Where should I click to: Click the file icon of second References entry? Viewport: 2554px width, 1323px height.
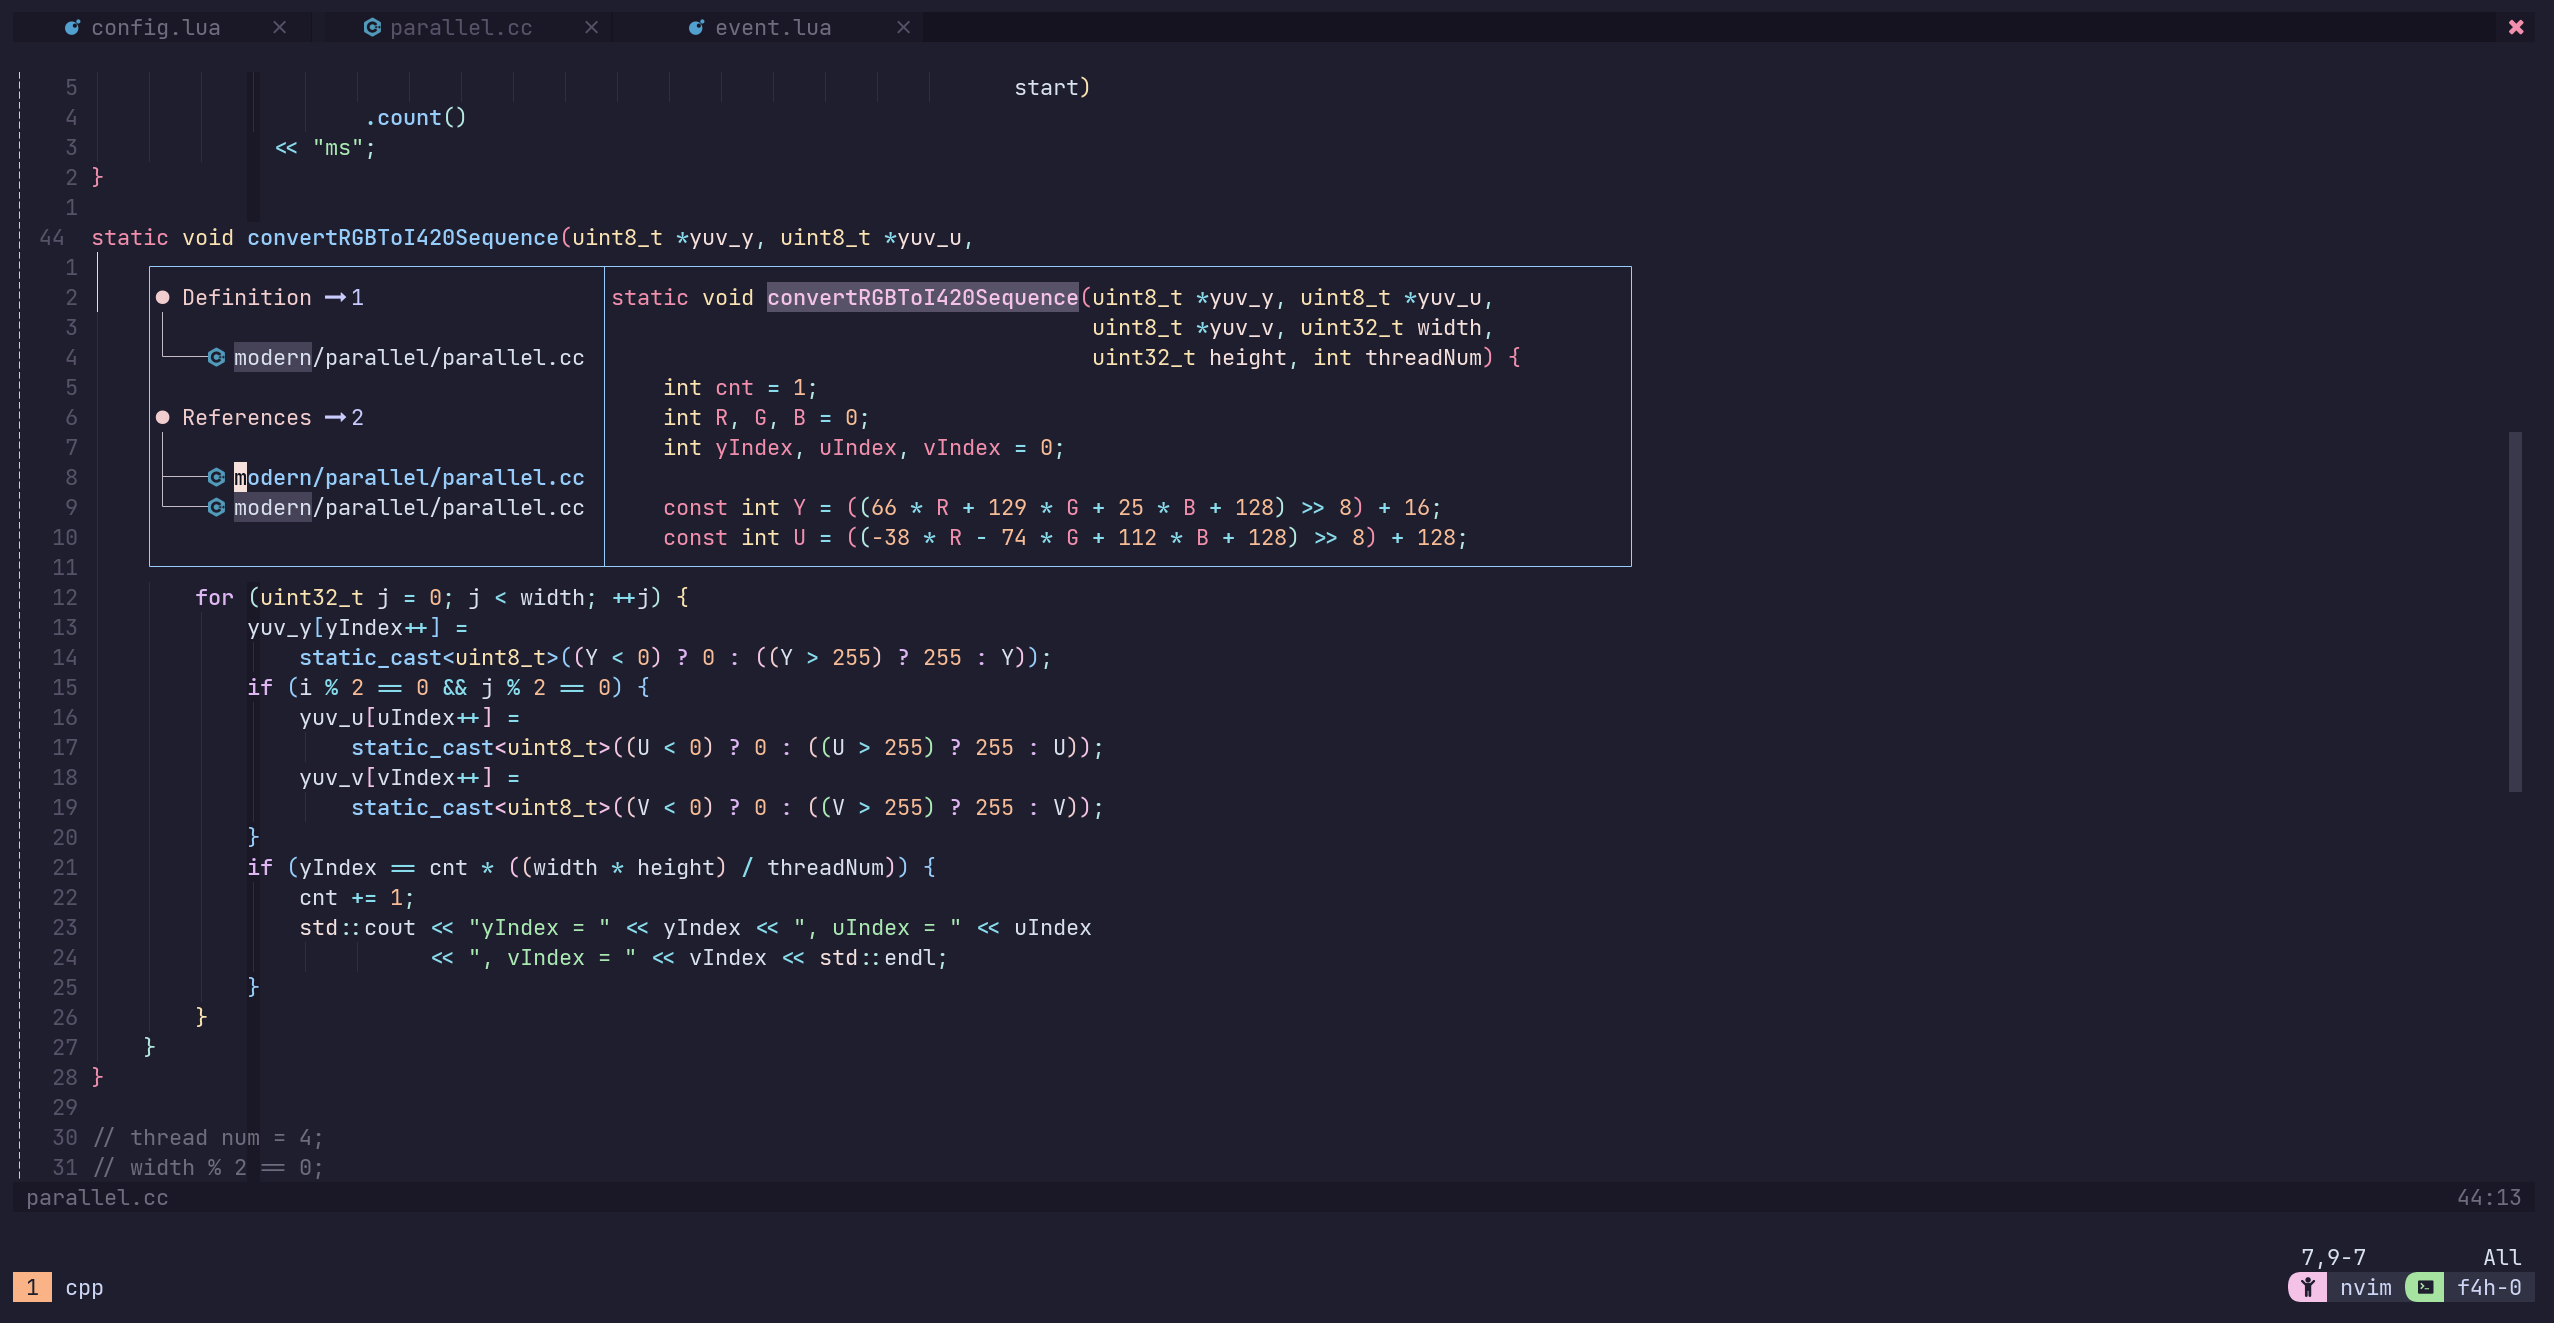coord(216,508)
